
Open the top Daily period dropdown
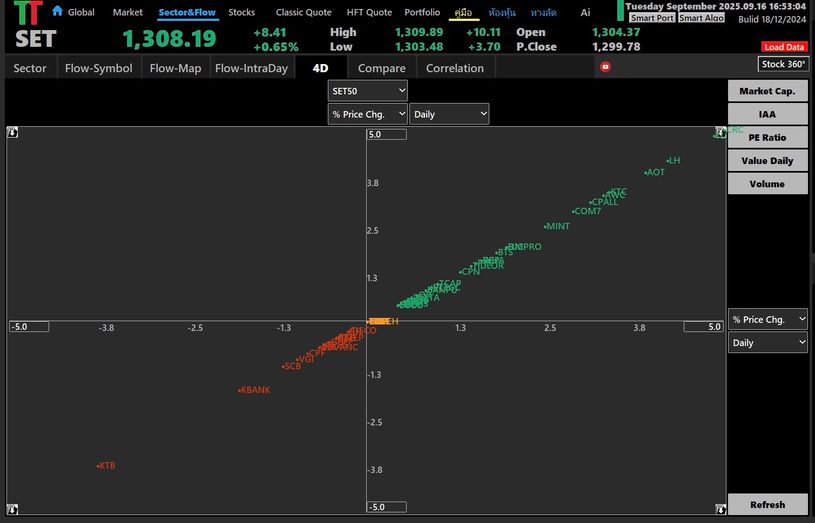450,114
